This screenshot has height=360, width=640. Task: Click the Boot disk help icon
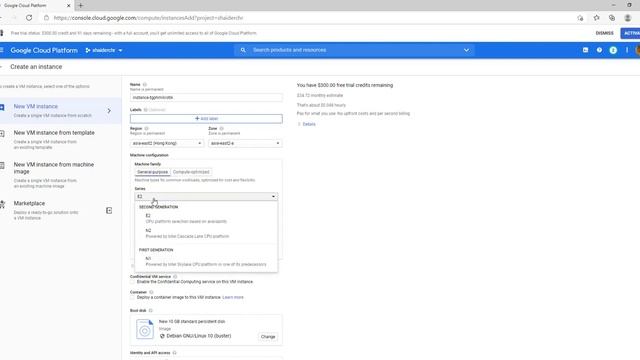pos(151,311)
